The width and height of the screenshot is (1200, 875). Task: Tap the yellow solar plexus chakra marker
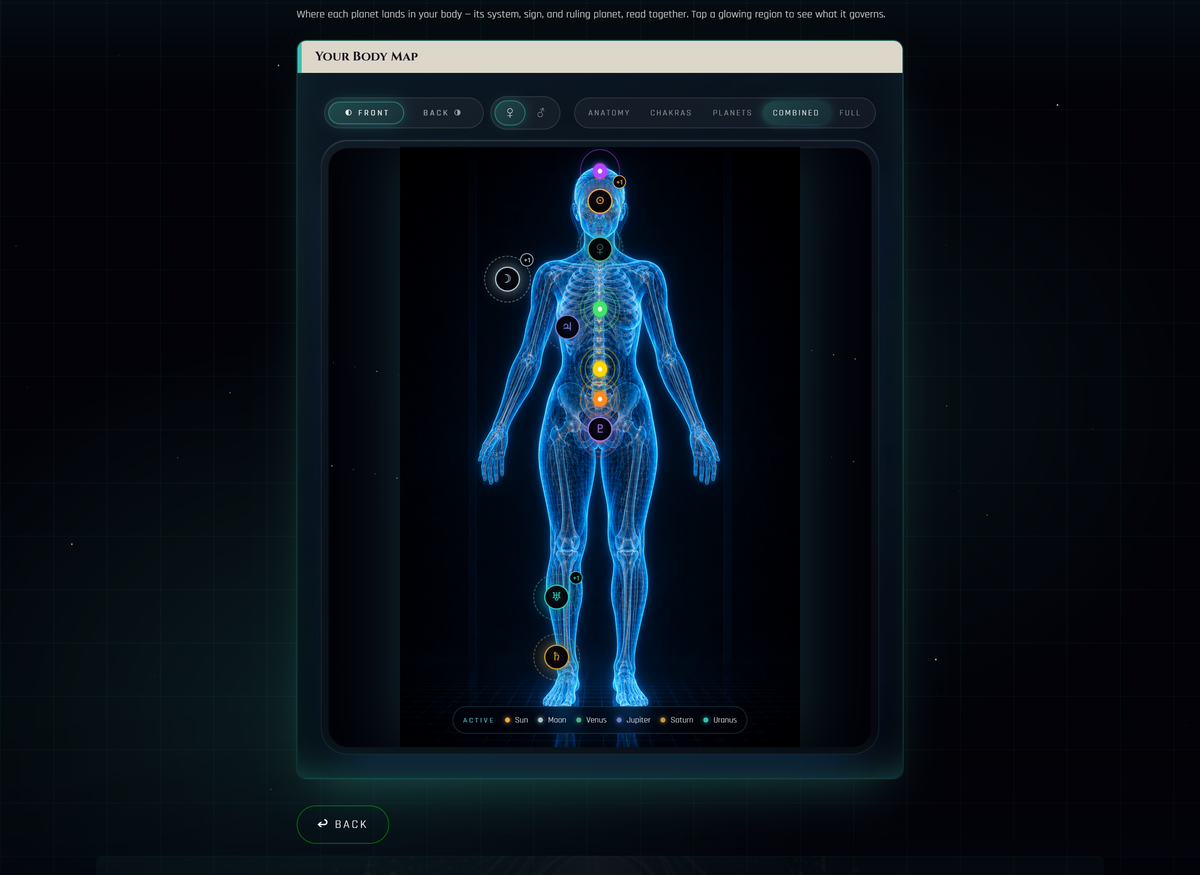click(x=600, y=369)
